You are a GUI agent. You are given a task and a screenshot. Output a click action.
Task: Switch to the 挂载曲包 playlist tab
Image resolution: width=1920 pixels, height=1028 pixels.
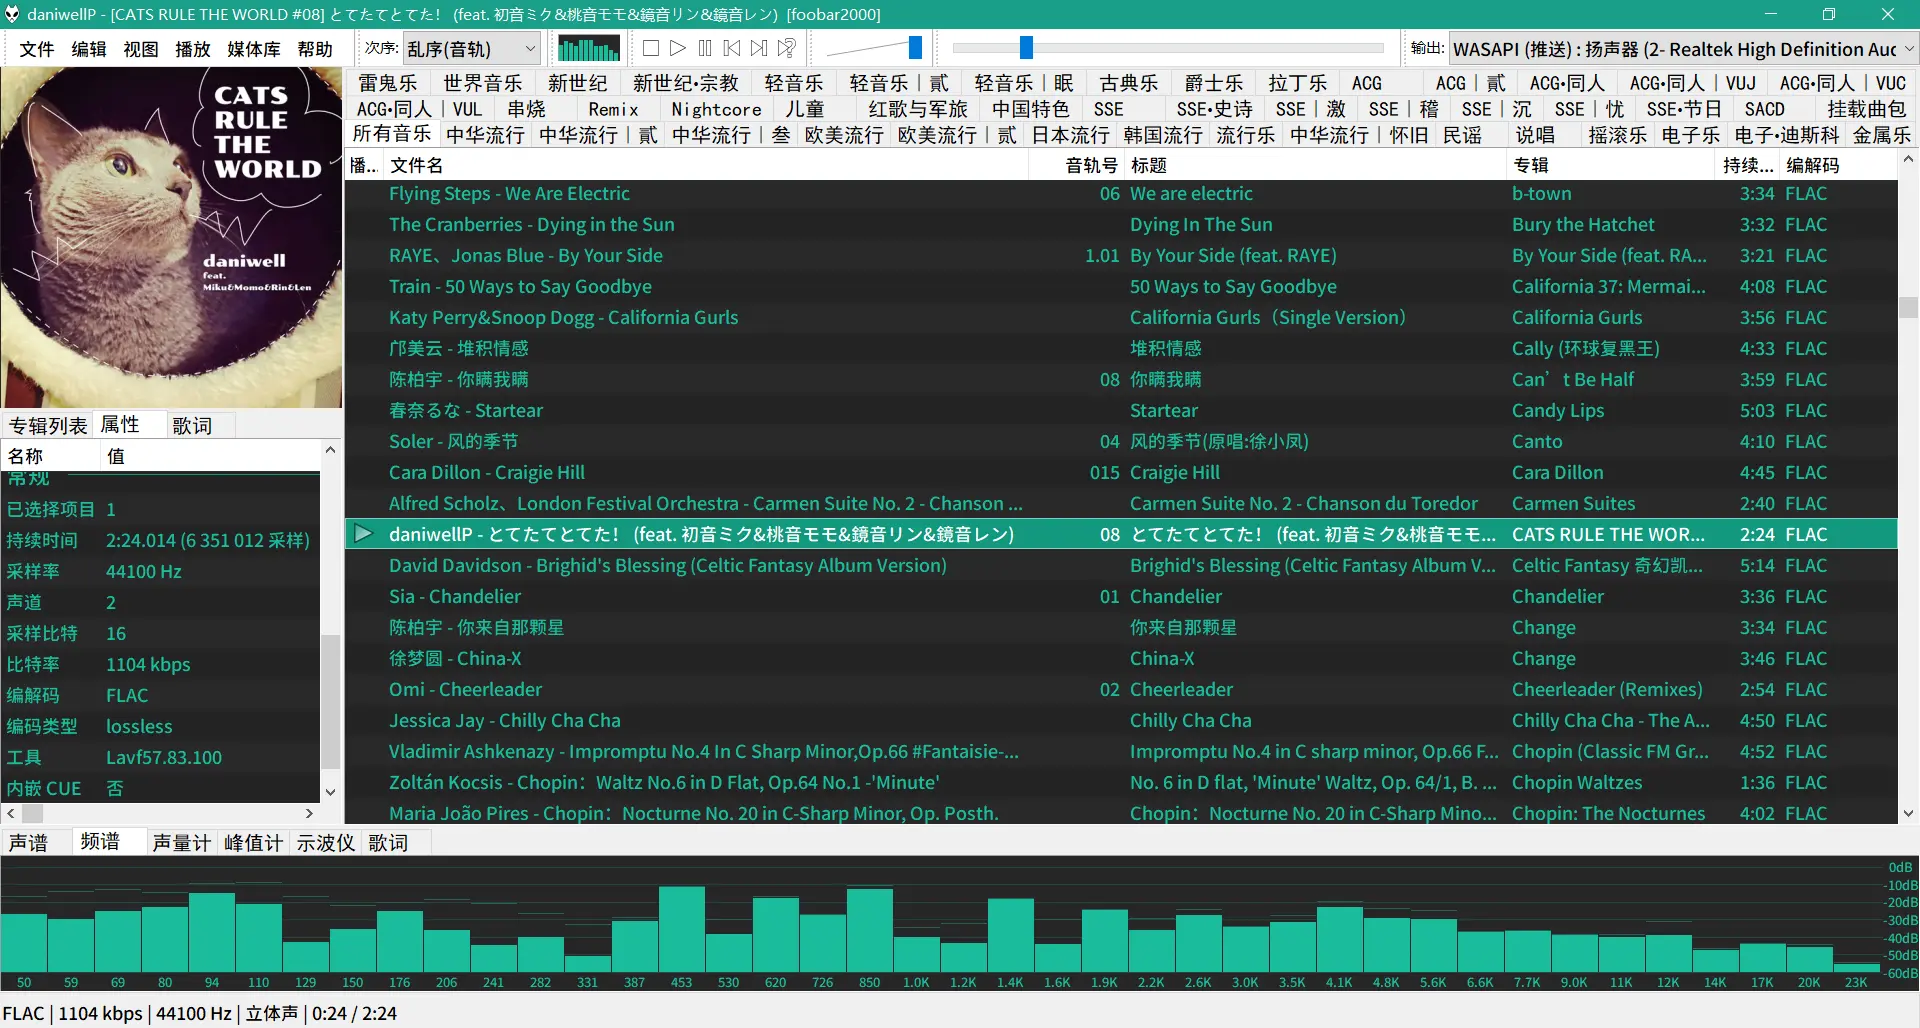1867,109
